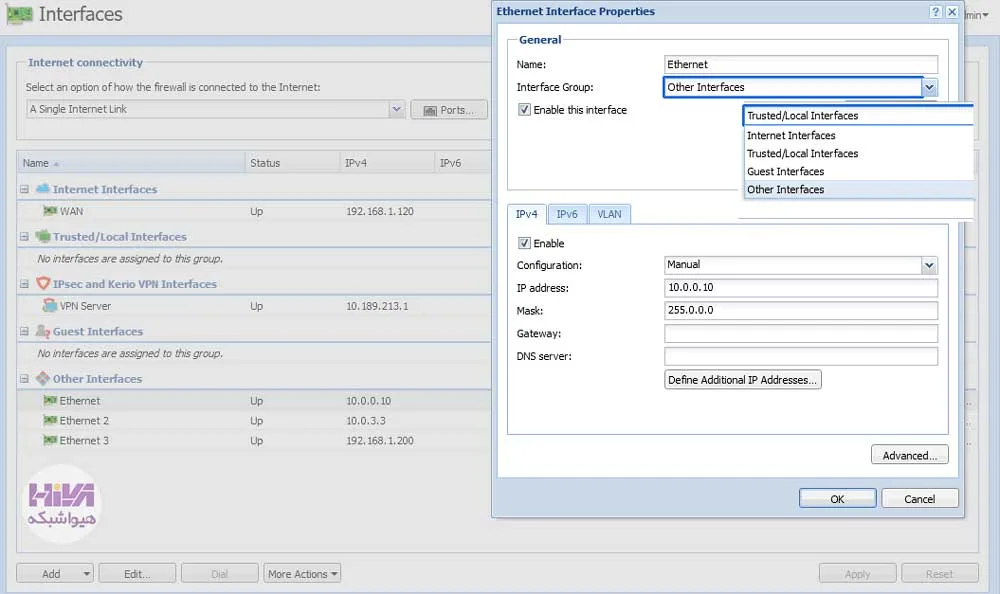Click Define Additional IP Addresses...
Screen dimensions: 1000x594
pyautogui.click(x=742, y=380)
